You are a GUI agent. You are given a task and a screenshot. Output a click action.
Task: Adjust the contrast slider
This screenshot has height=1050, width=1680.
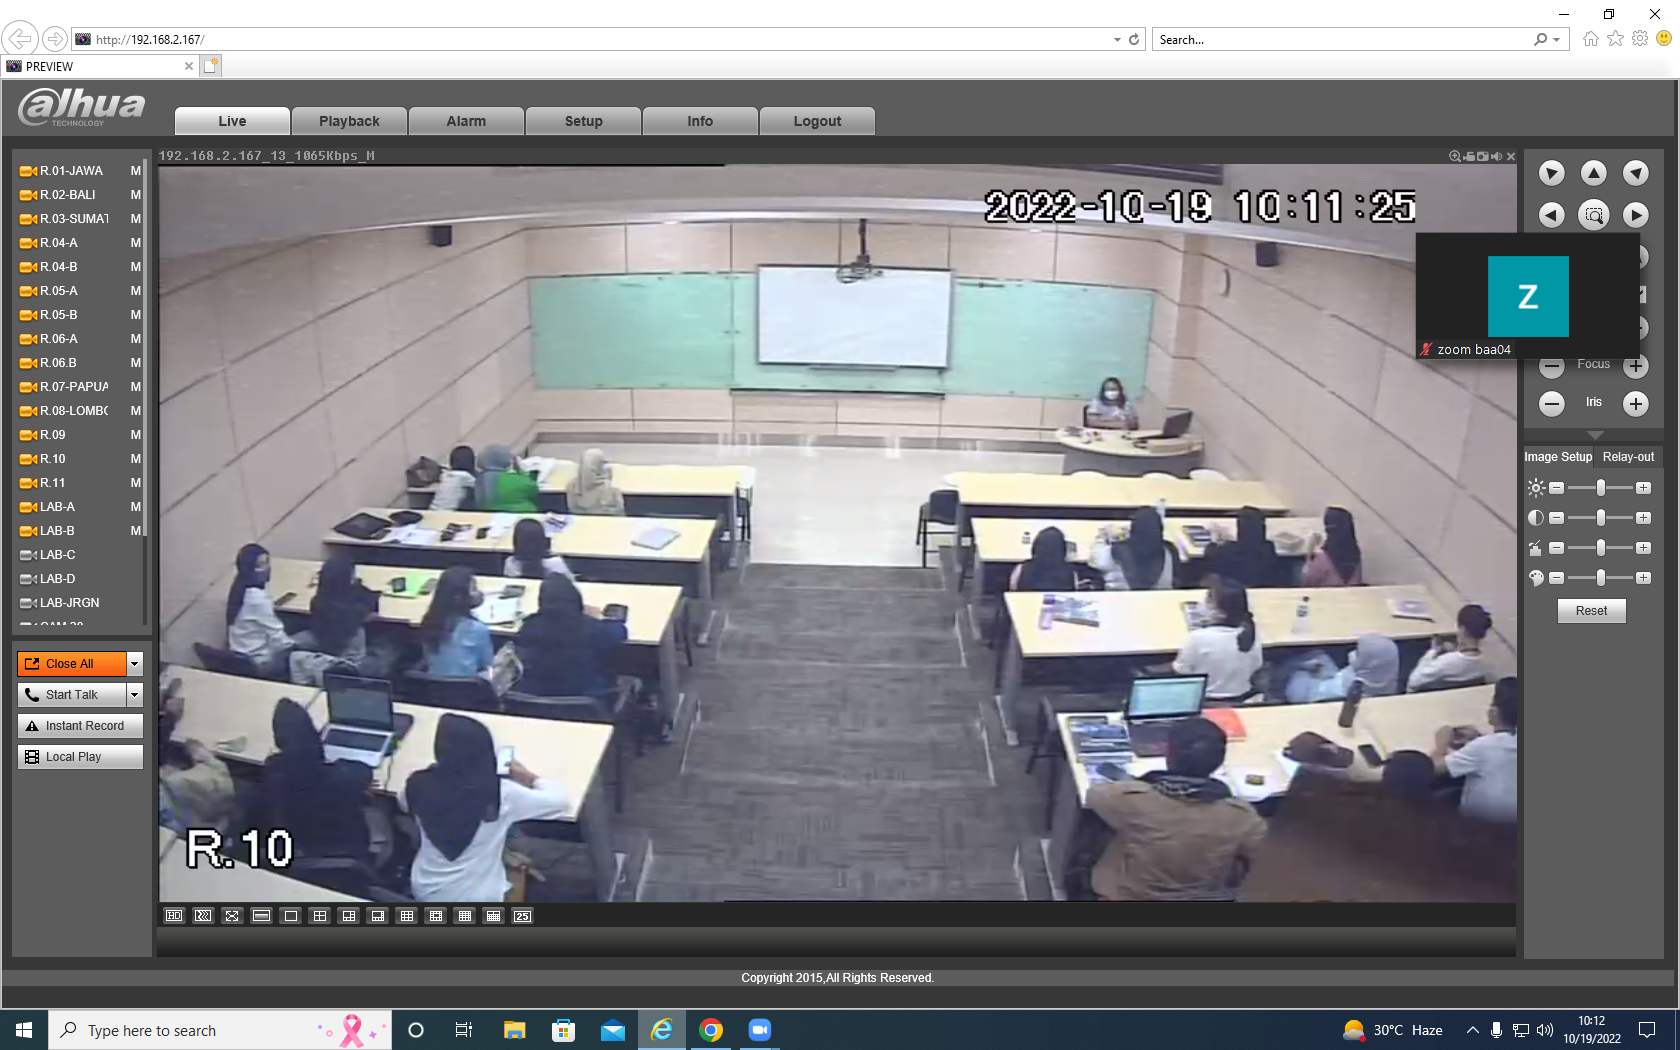click(1601, 518)
